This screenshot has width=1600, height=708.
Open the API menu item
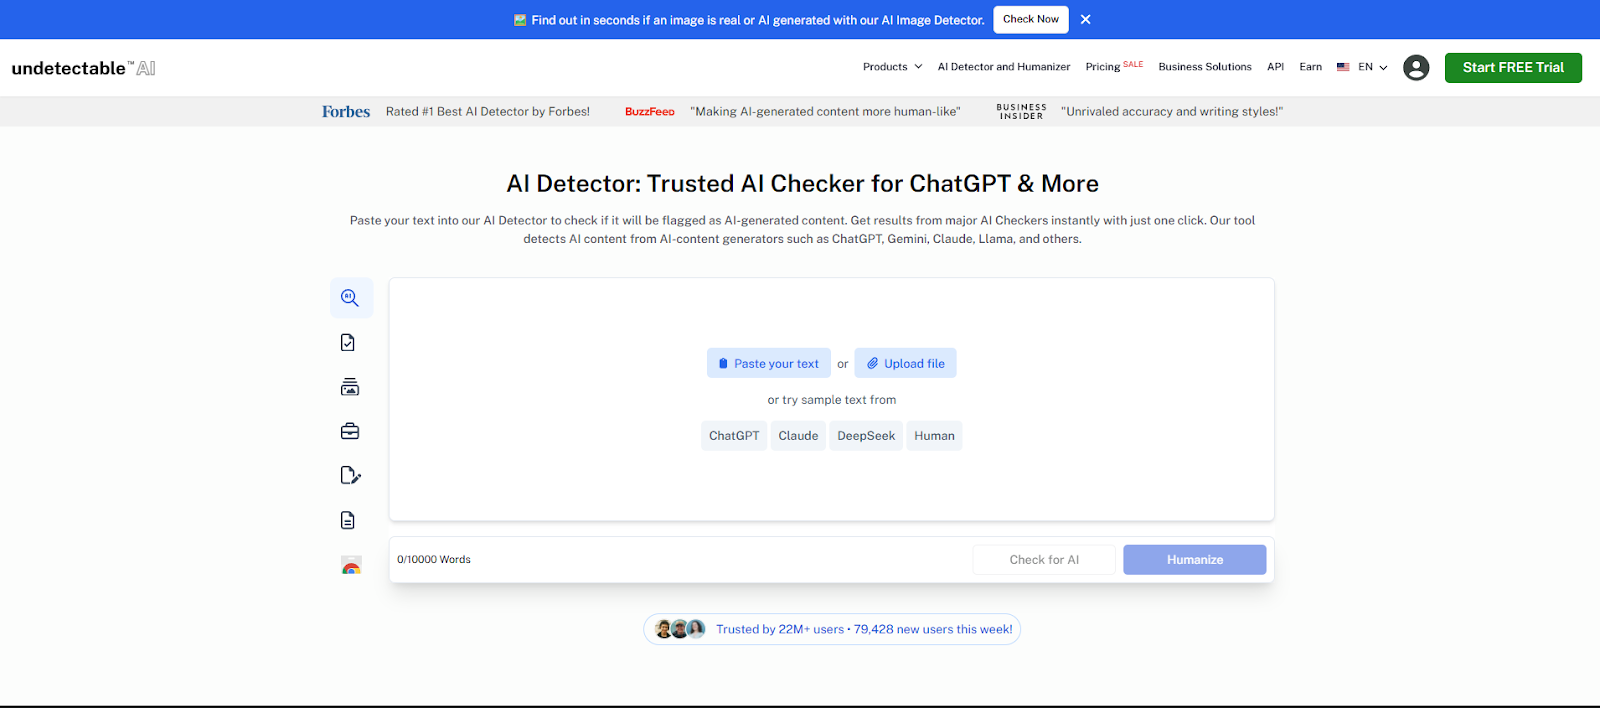coord(1275,67)
